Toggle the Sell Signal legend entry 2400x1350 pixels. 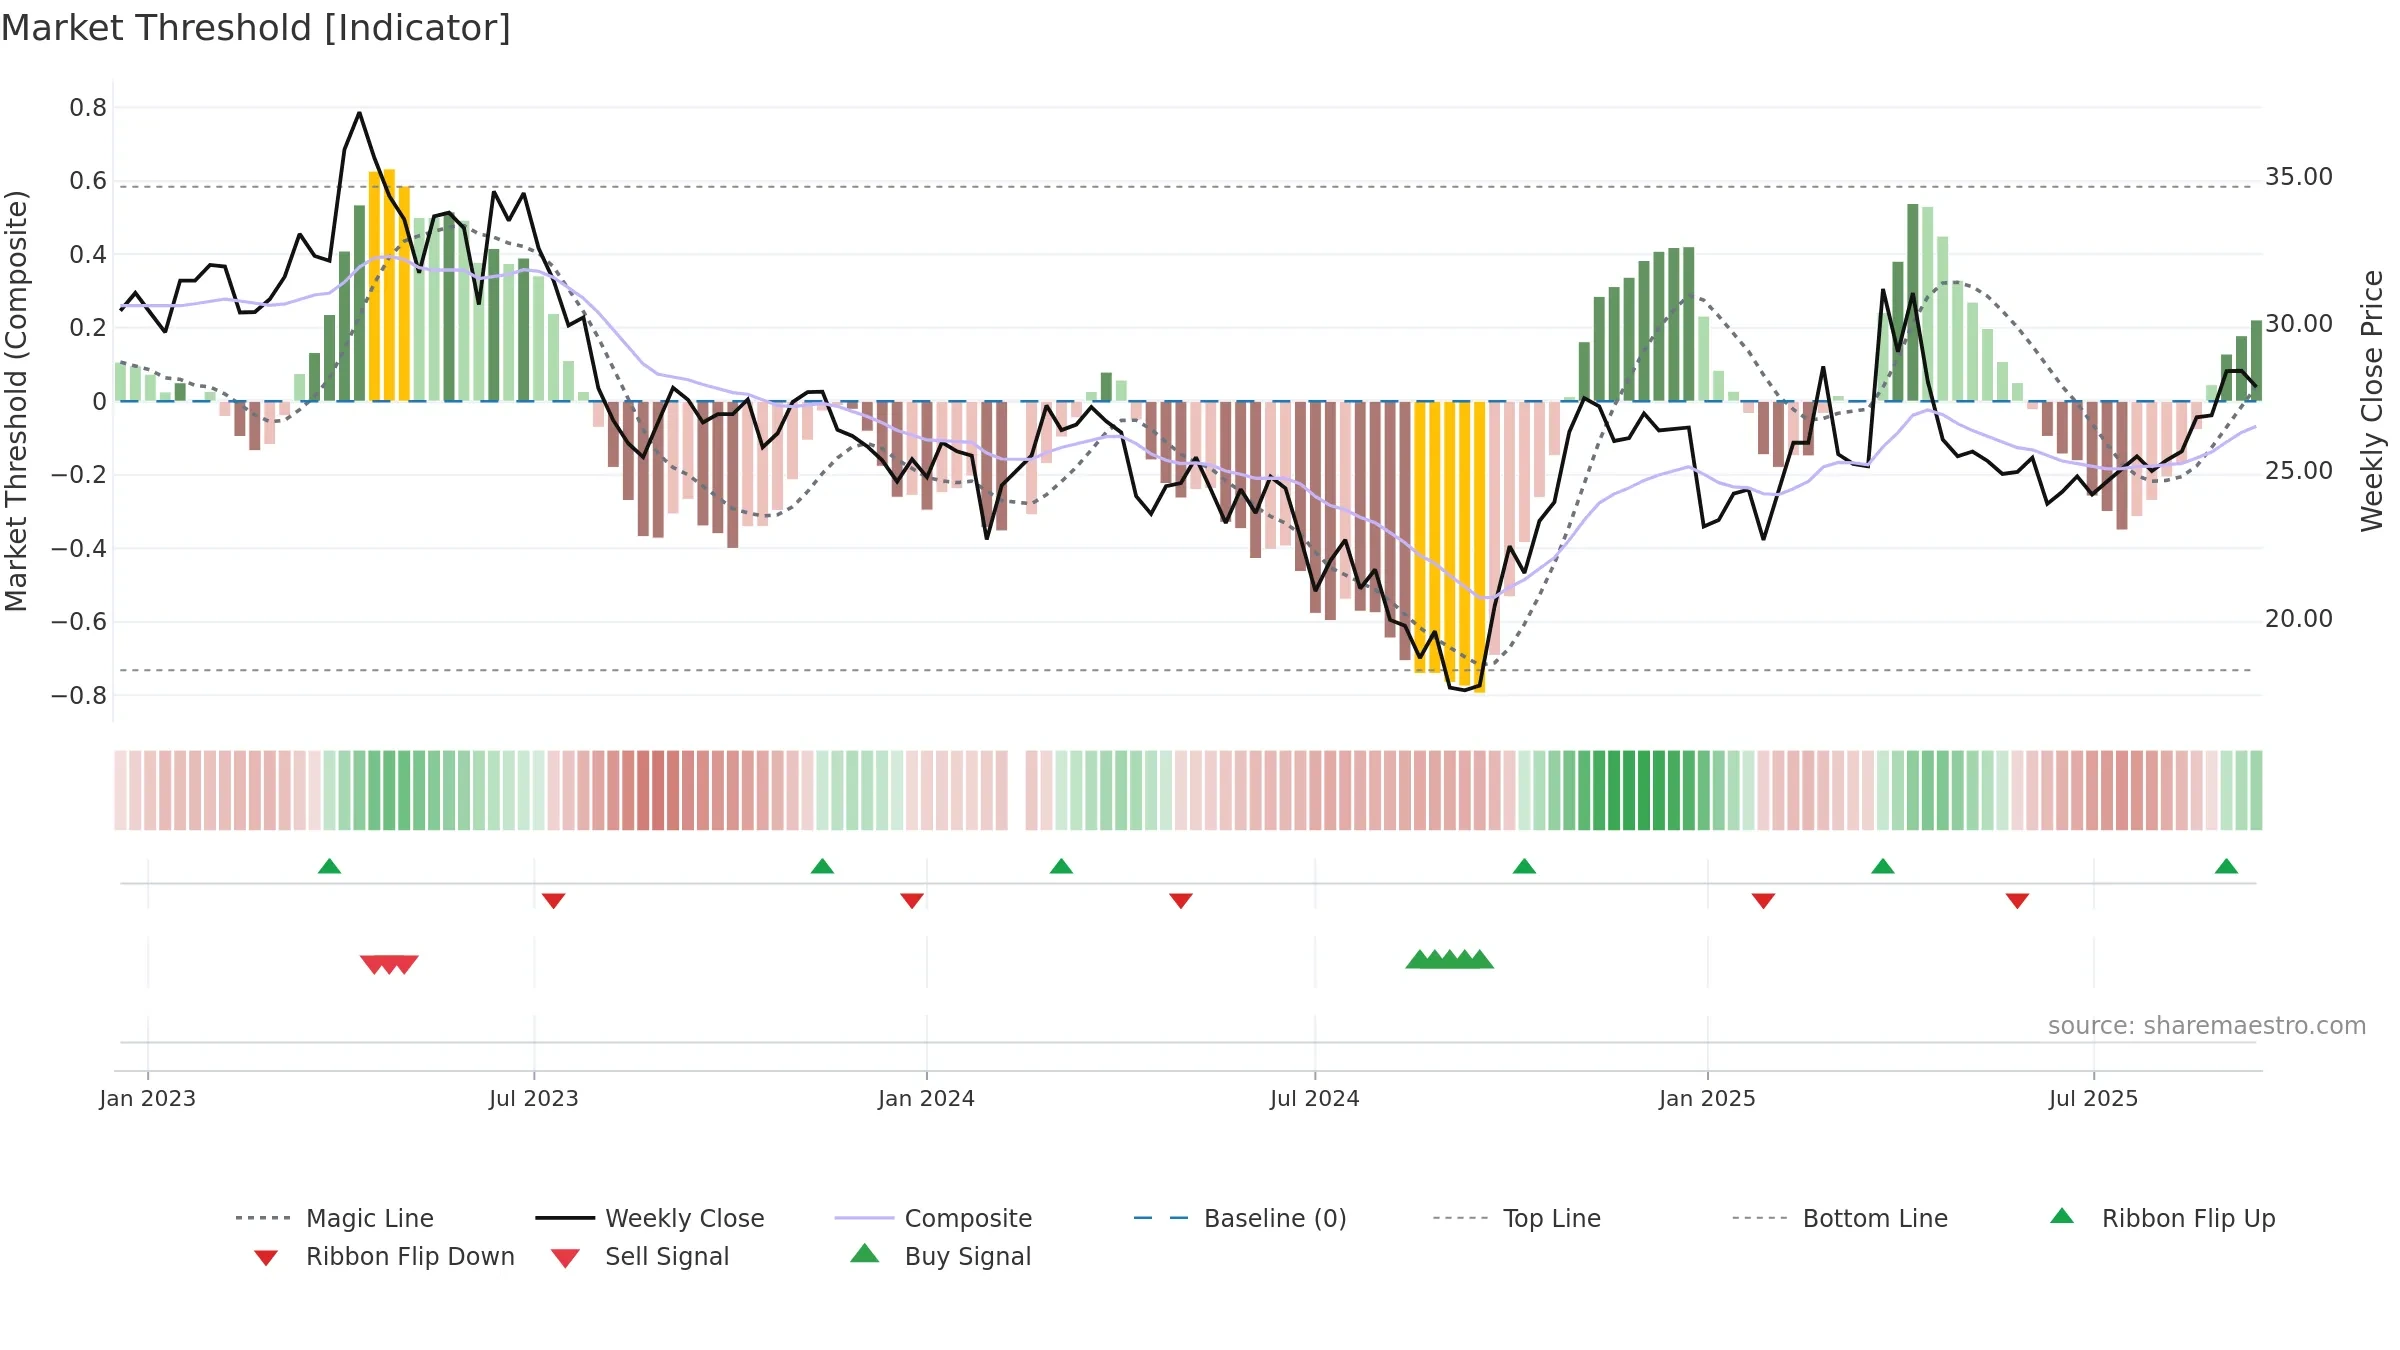click(640, 1256)
